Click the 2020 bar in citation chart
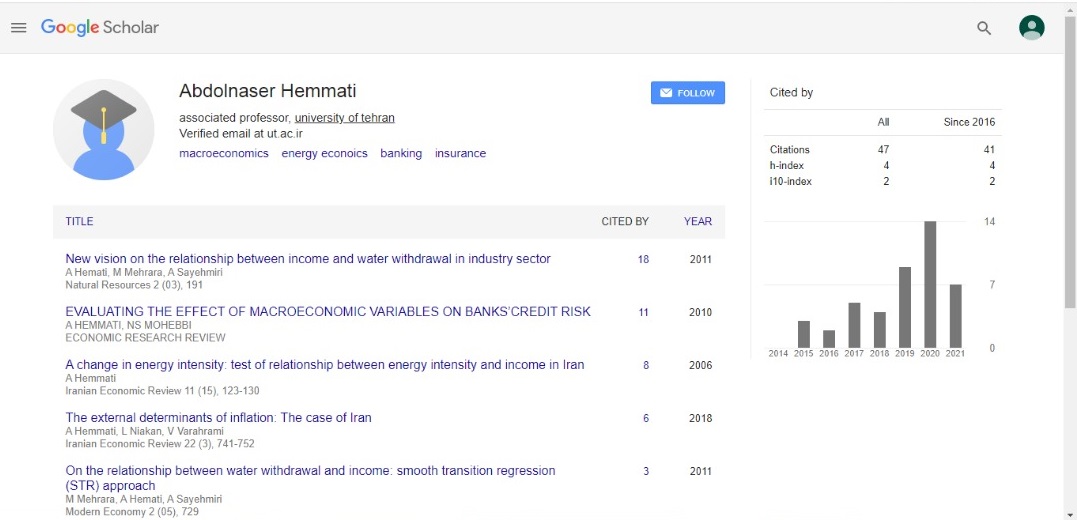Screen dimensions: 1077x520 coord(929,284)
